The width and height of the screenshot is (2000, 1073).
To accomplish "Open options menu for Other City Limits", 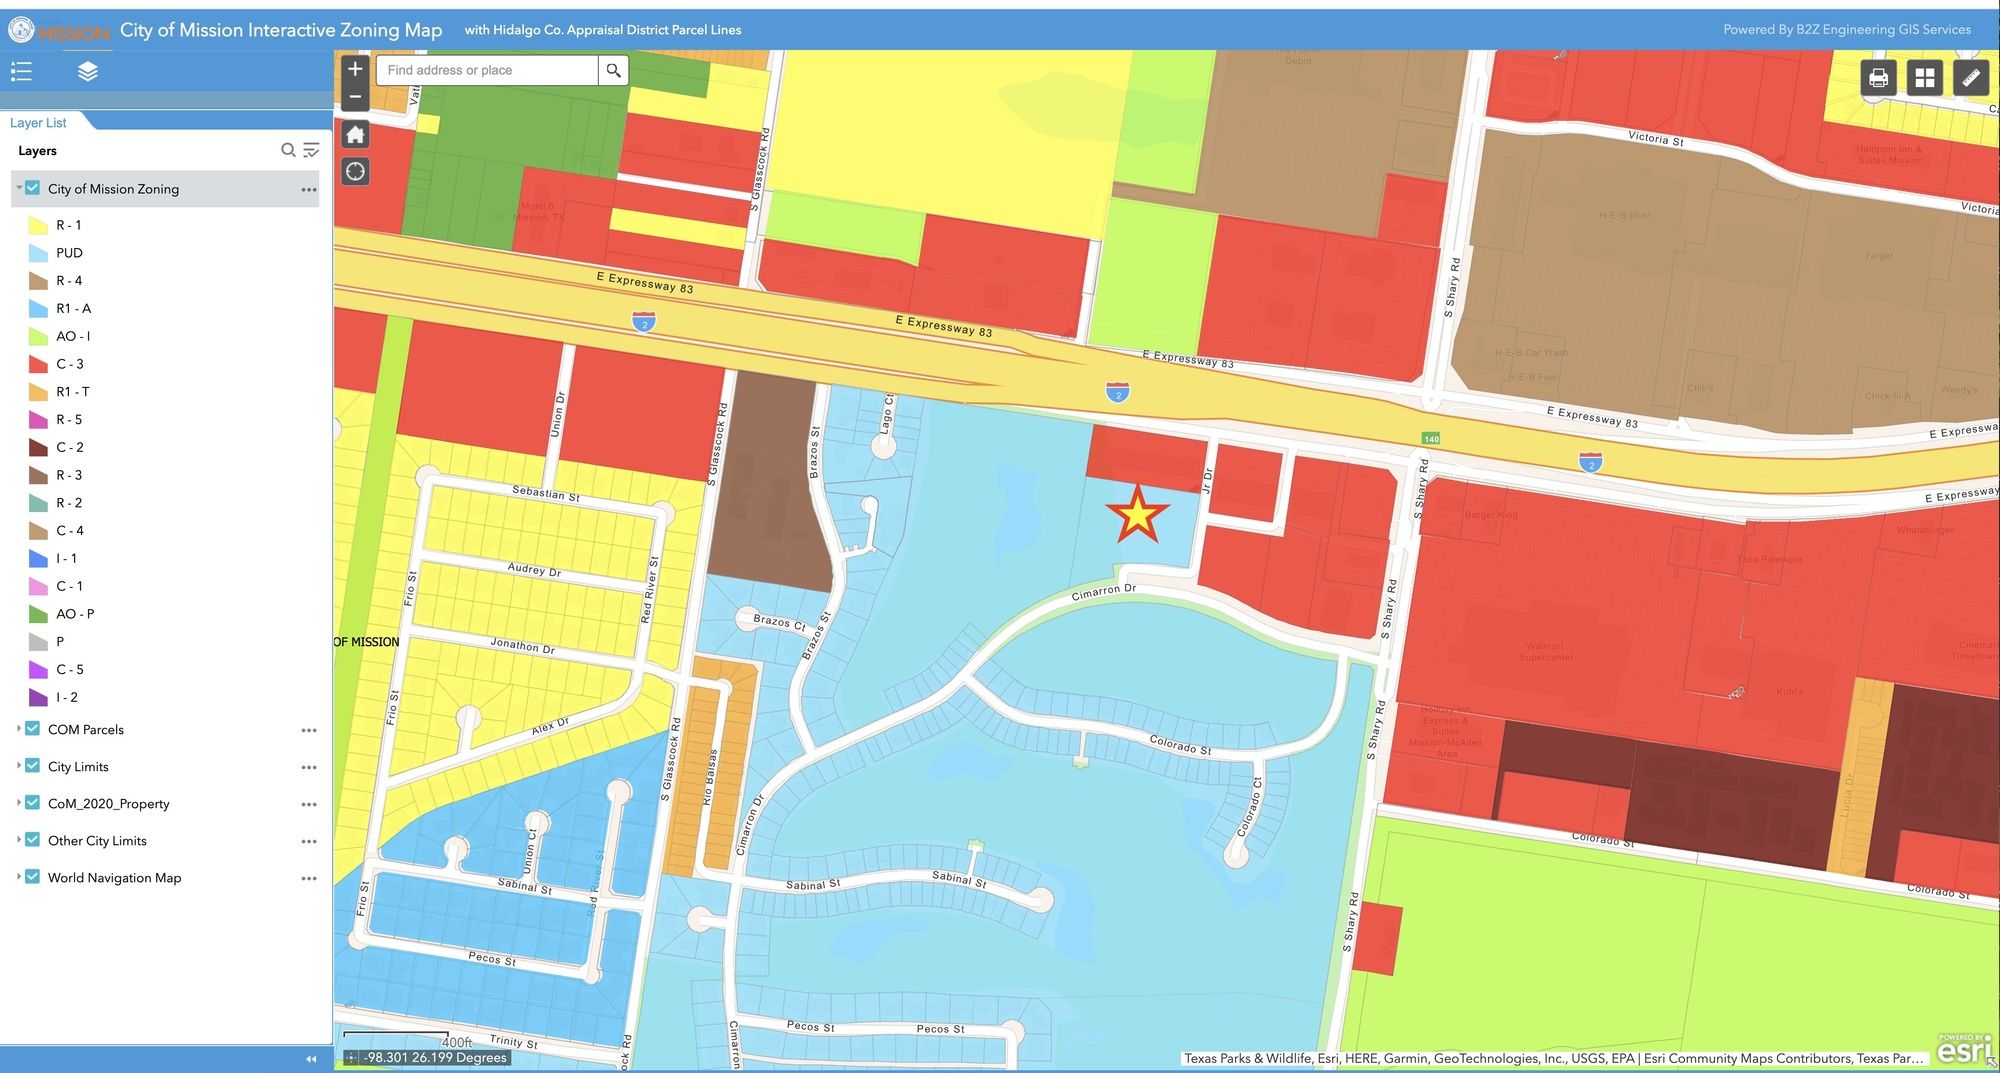I will pyautogui.click(x=309, y=841).
